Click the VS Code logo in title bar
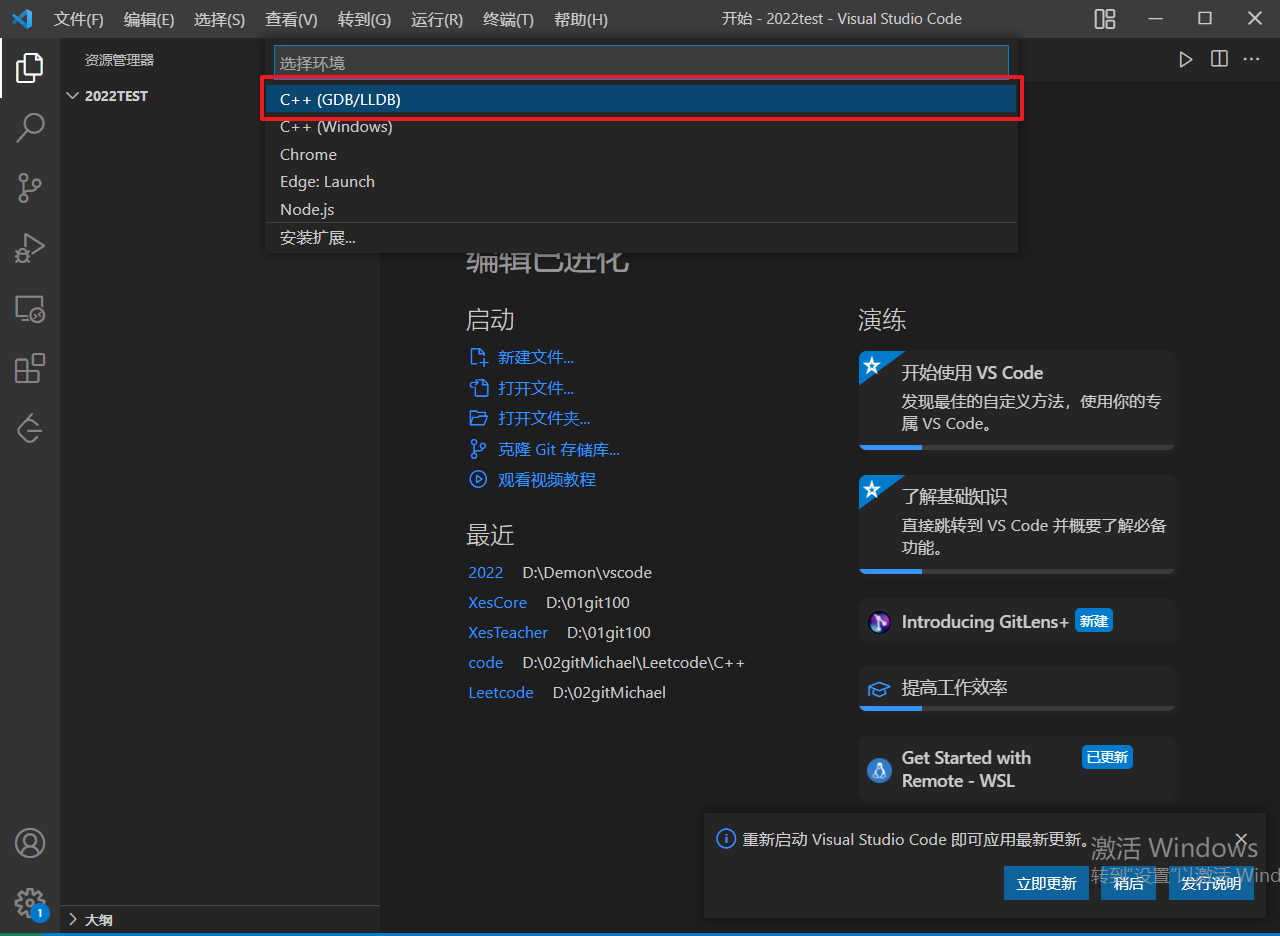Screen dimensions: 1280x936 [x=22, y=19]
